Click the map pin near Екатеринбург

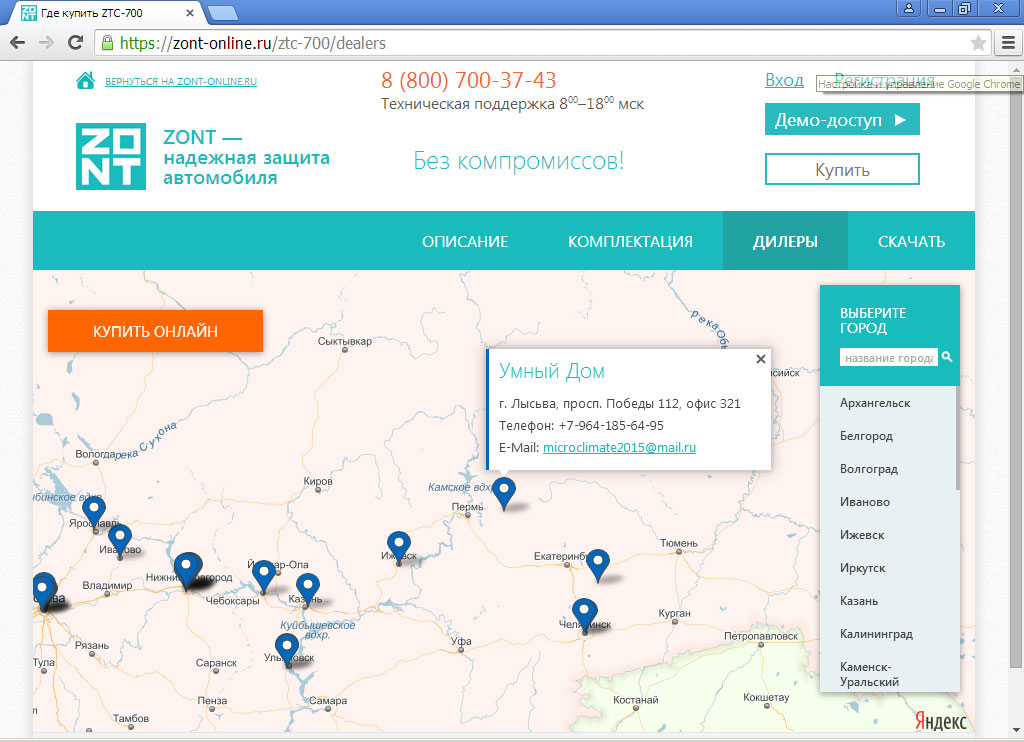tap(598, 566)
